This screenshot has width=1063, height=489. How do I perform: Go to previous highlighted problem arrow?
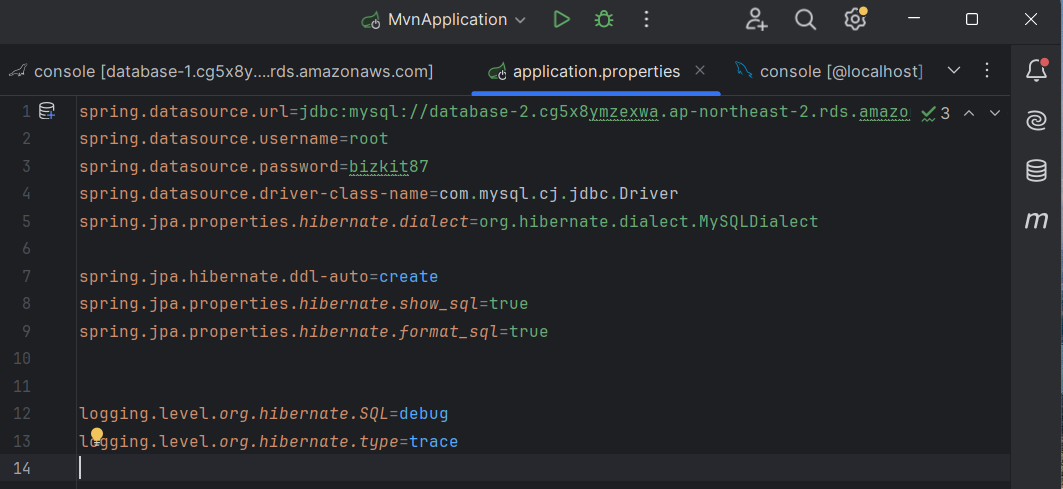(x=969, y=113)
